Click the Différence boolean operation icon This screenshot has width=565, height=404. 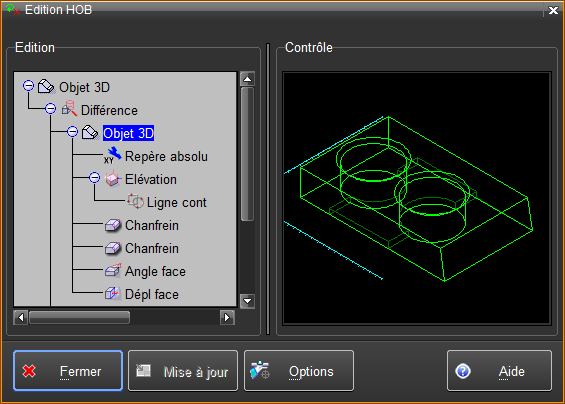(69, 108)
